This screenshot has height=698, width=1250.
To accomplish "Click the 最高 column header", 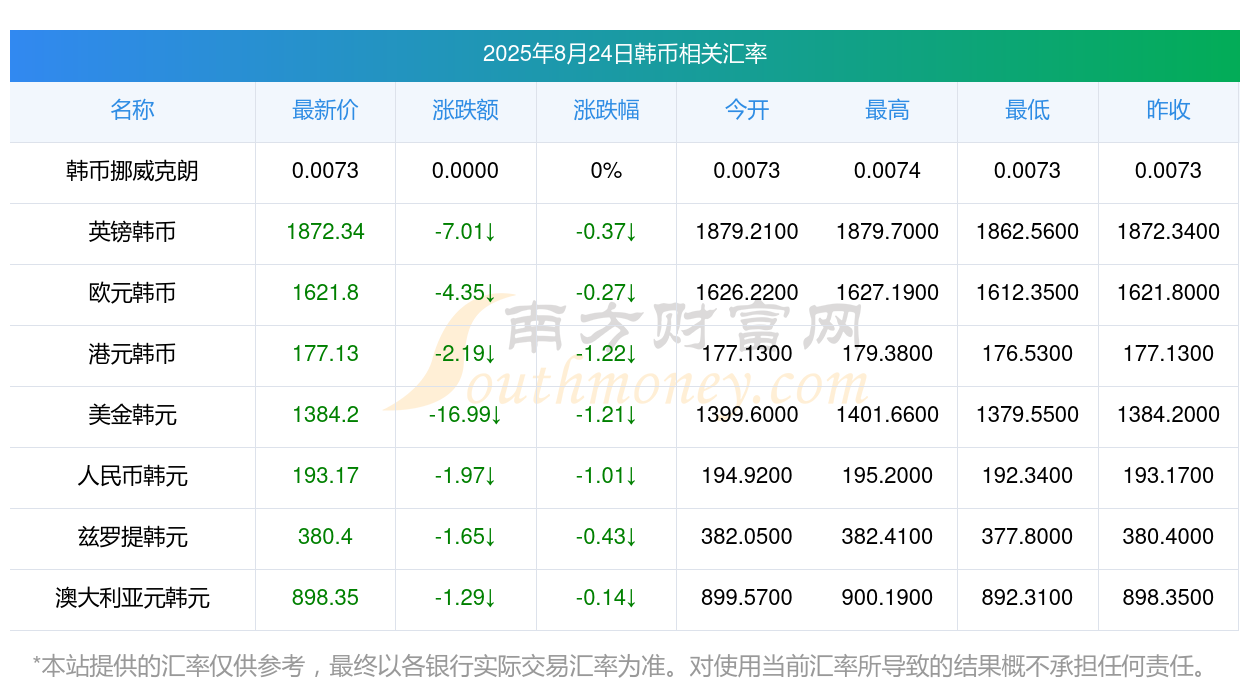I will tap(887, 110).
